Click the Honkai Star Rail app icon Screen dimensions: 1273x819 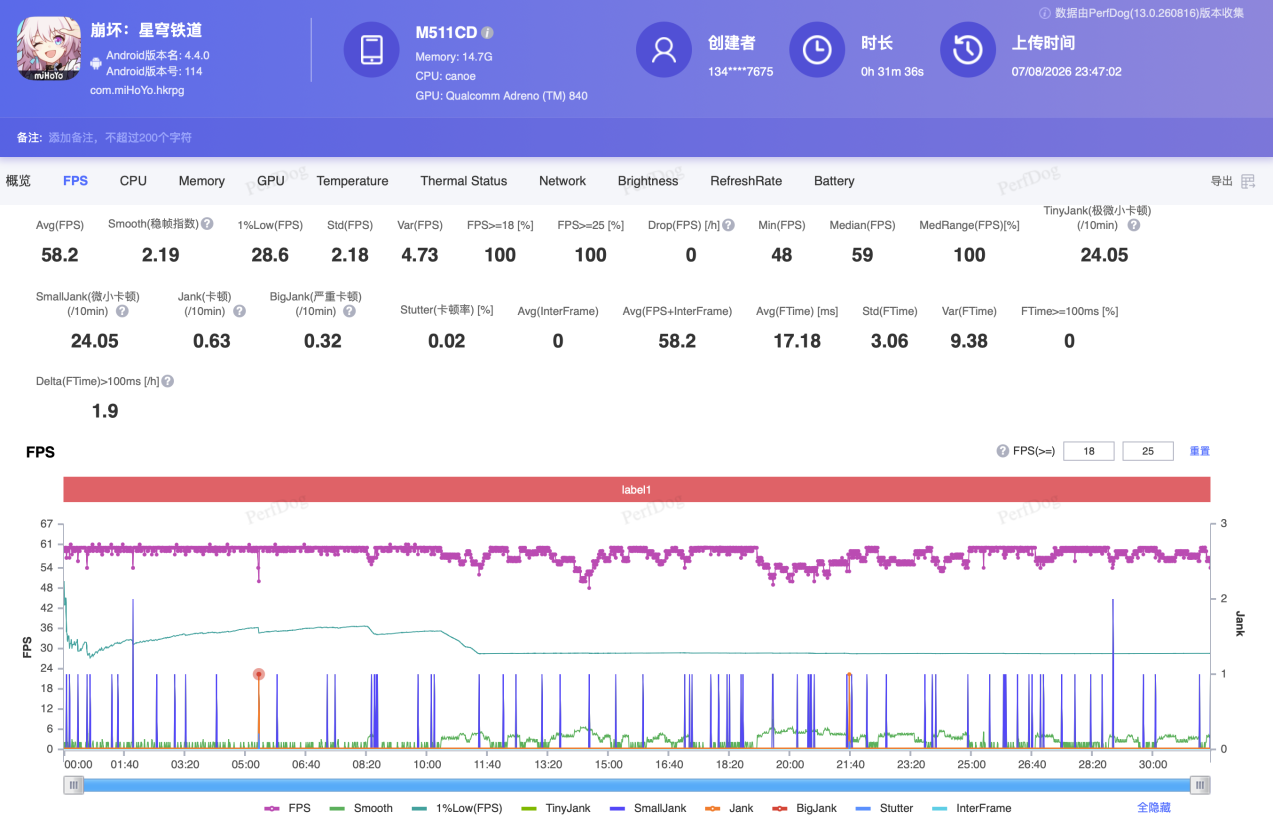[x=48, y=50]
